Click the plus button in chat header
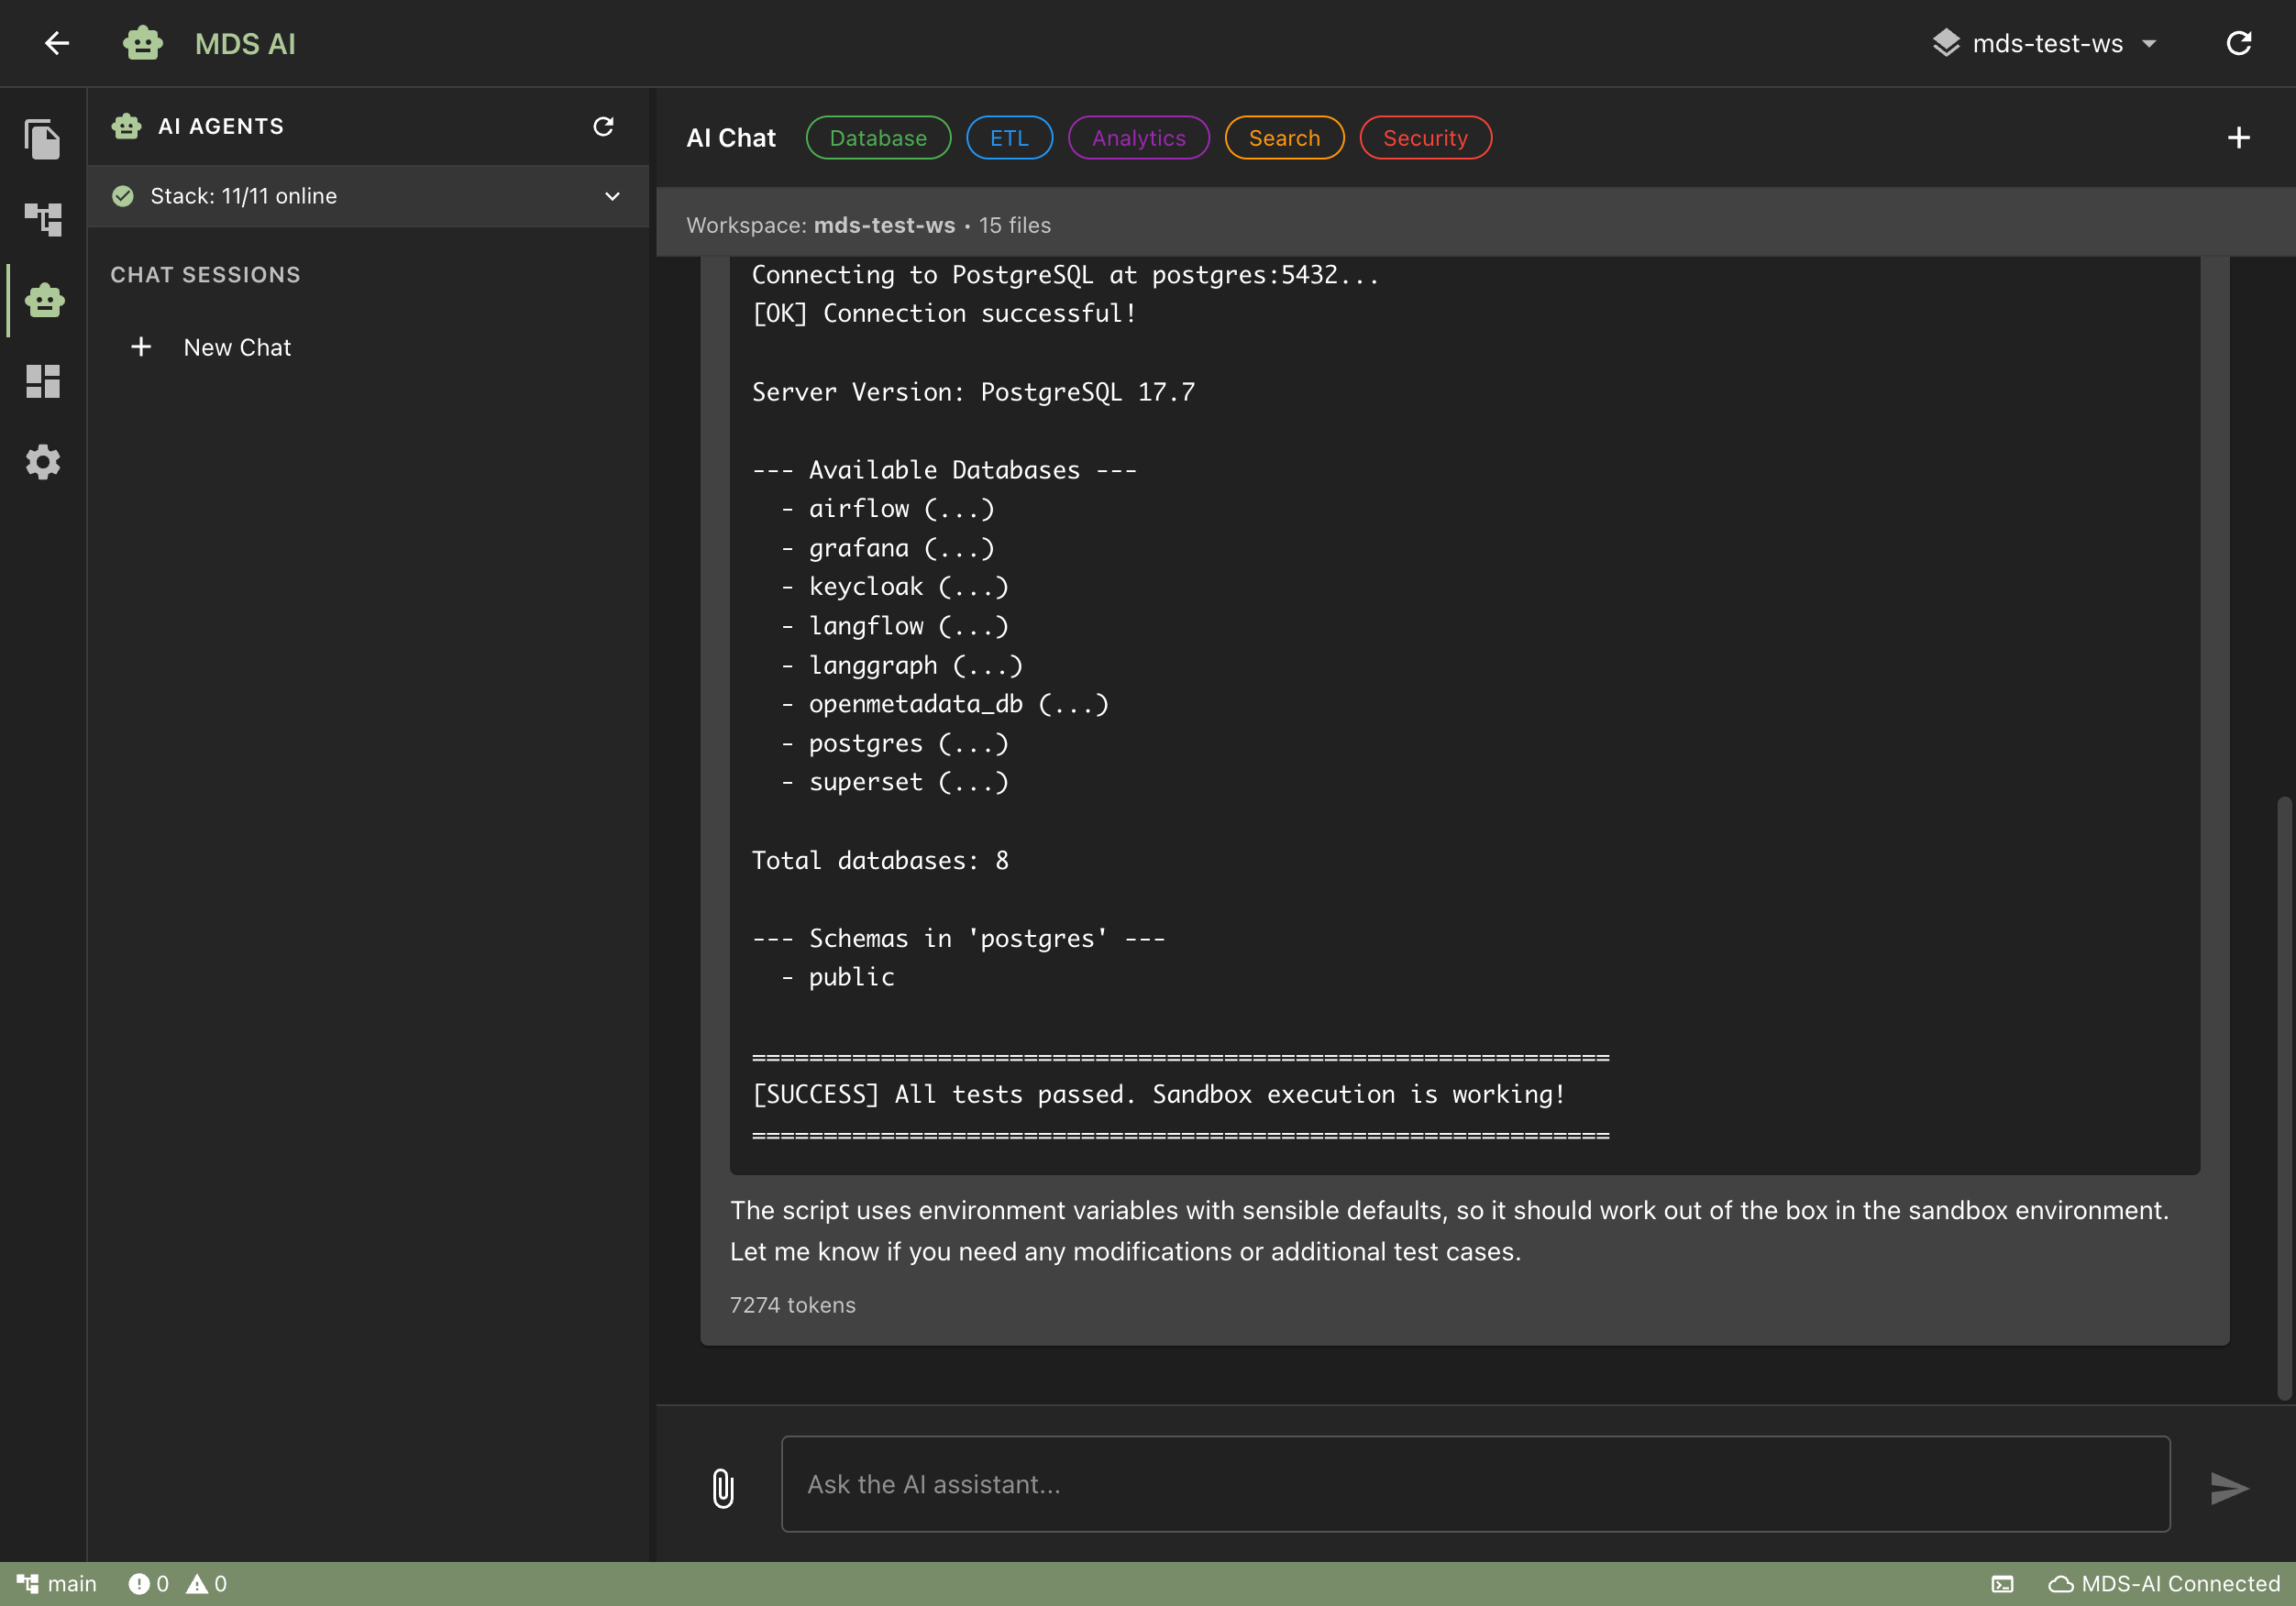 pyautogui.click(x=2238, y=138)
